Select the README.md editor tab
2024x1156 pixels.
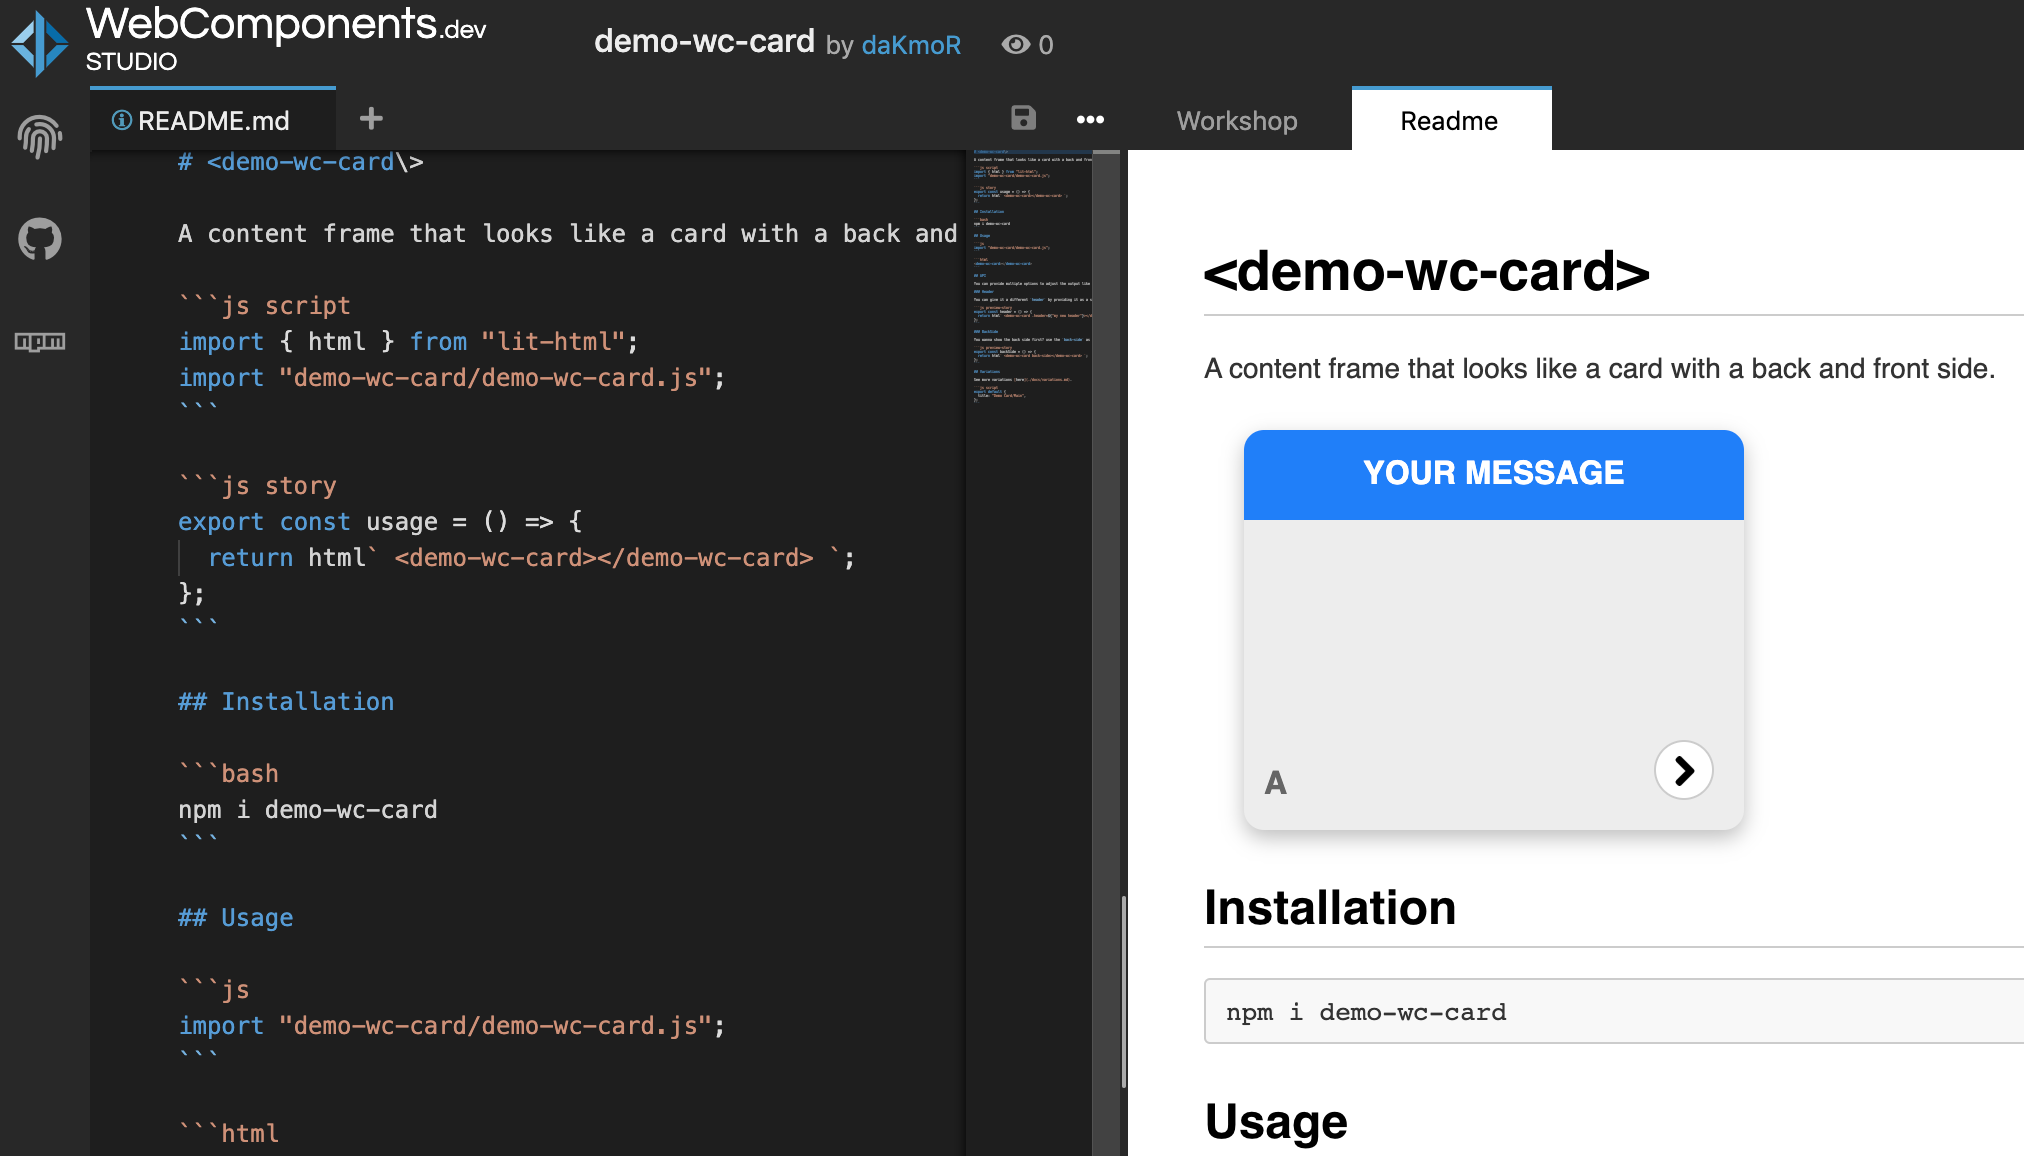coord(213,120)
